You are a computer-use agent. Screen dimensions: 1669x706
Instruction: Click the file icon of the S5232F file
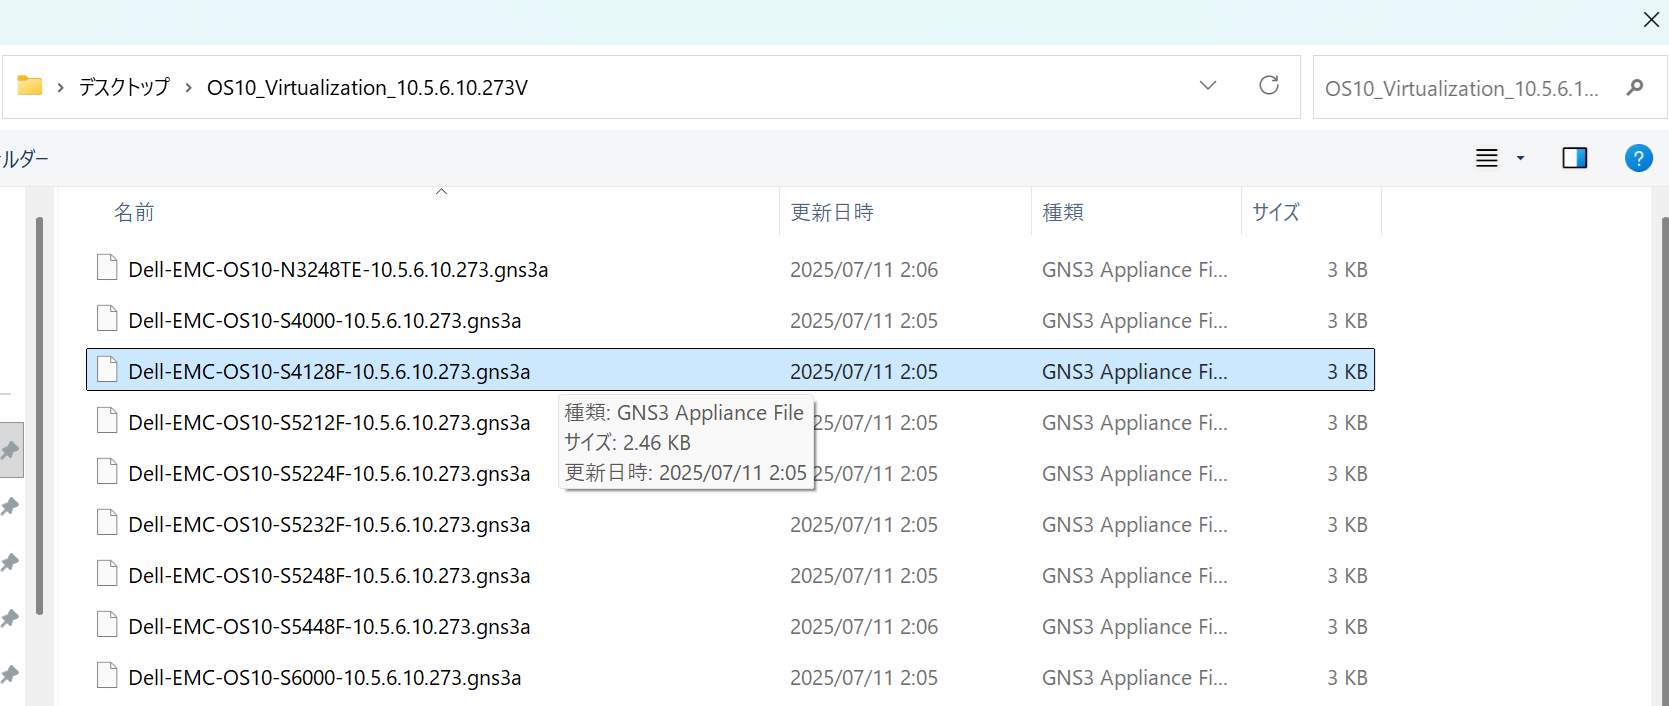click(x=107, y=522)
